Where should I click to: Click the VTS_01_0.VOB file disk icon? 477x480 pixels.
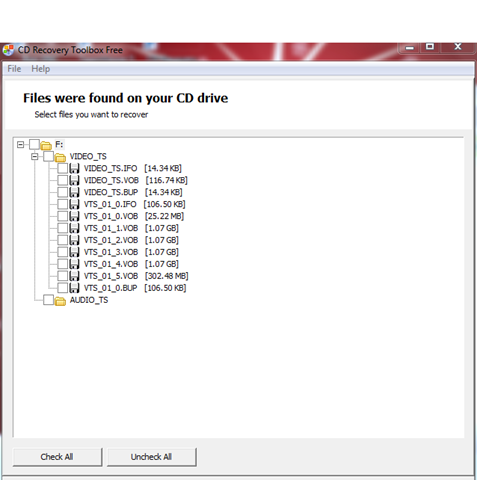tap(74, 216)
